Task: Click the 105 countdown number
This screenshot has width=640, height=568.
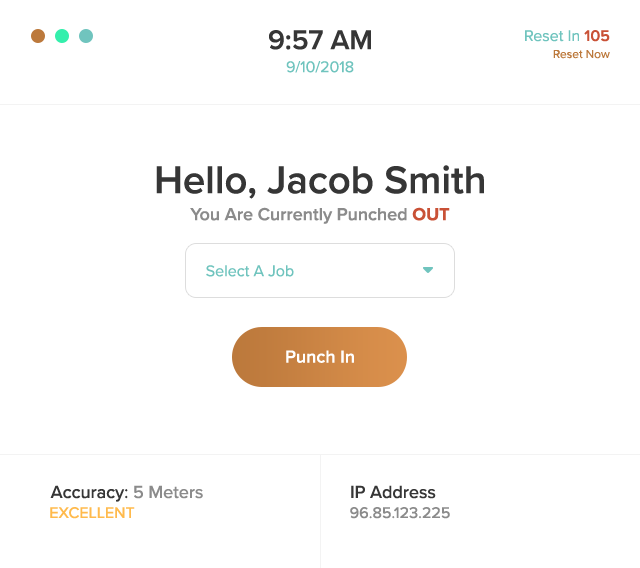Action: click(597, 36)
